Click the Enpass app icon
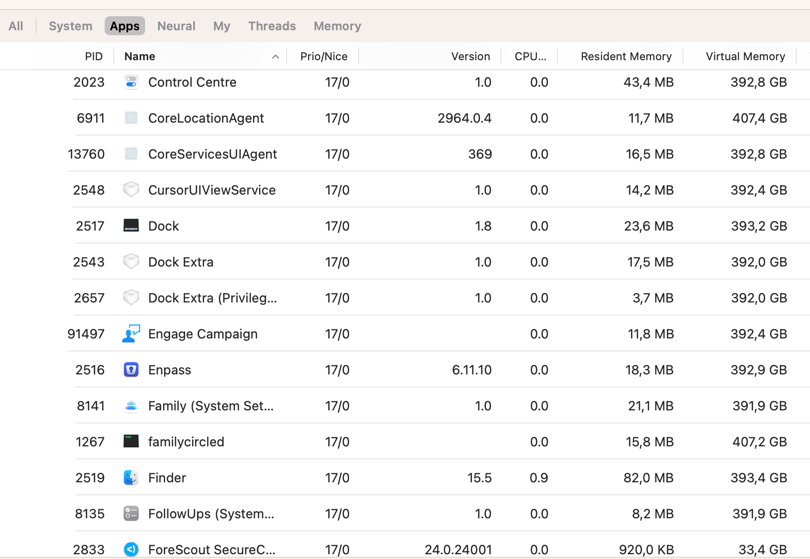The image size is (810, 559). (x=131, y=370)
